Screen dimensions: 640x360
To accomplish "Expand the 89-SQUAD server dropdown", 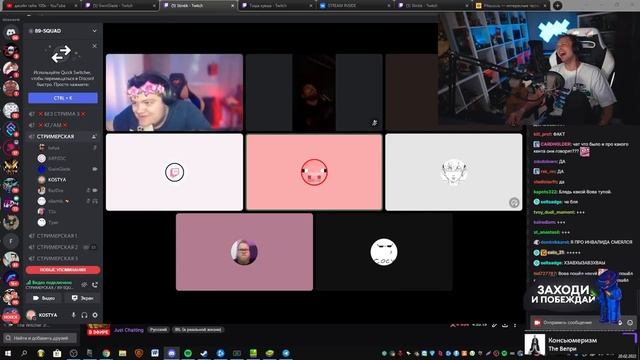I will [x=94, y=31].
